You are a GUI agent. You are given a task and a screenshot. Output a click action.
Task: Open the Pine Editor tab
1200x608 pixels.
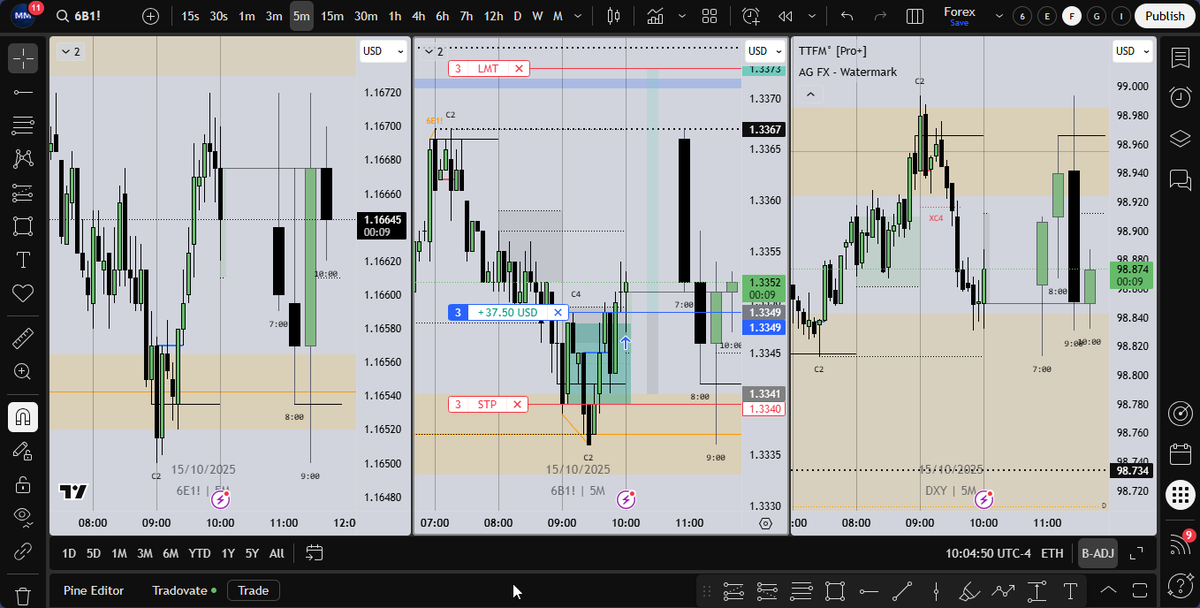pos(94,590)
